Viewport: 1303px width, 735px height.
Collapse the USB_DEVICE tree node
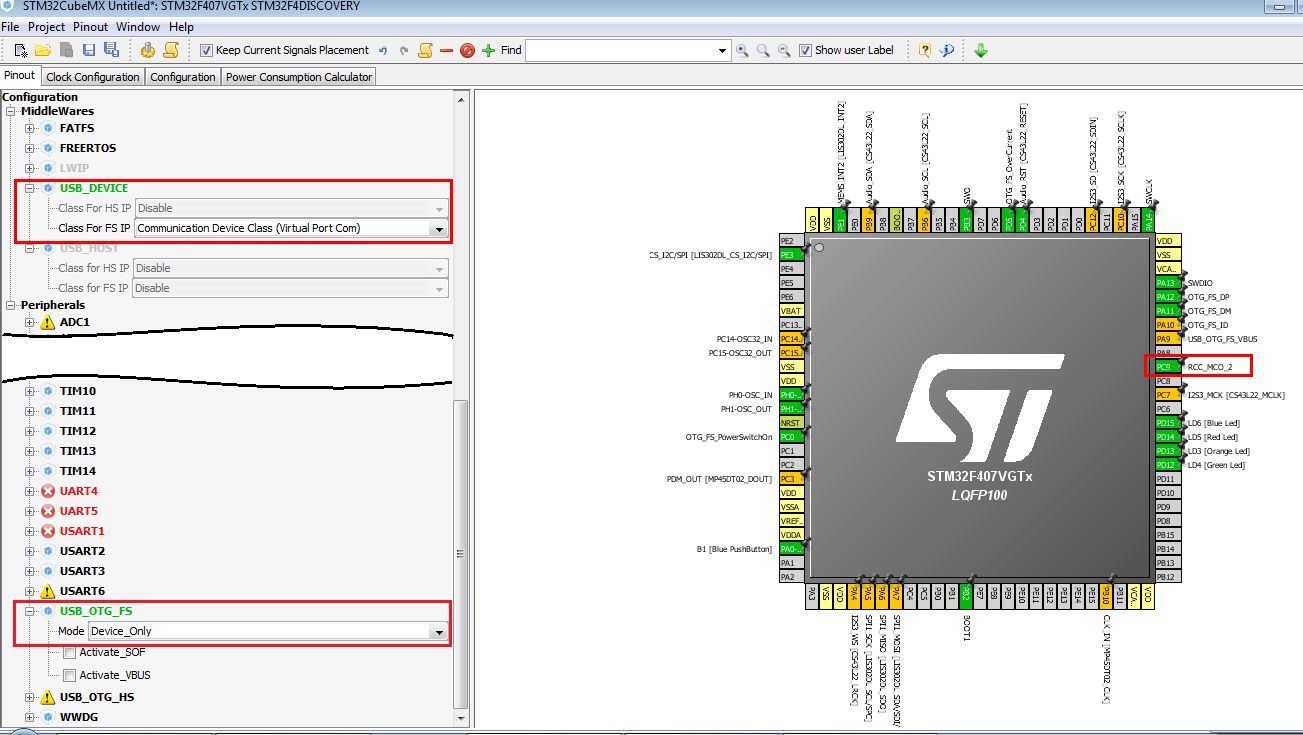(x=30, y=188)
